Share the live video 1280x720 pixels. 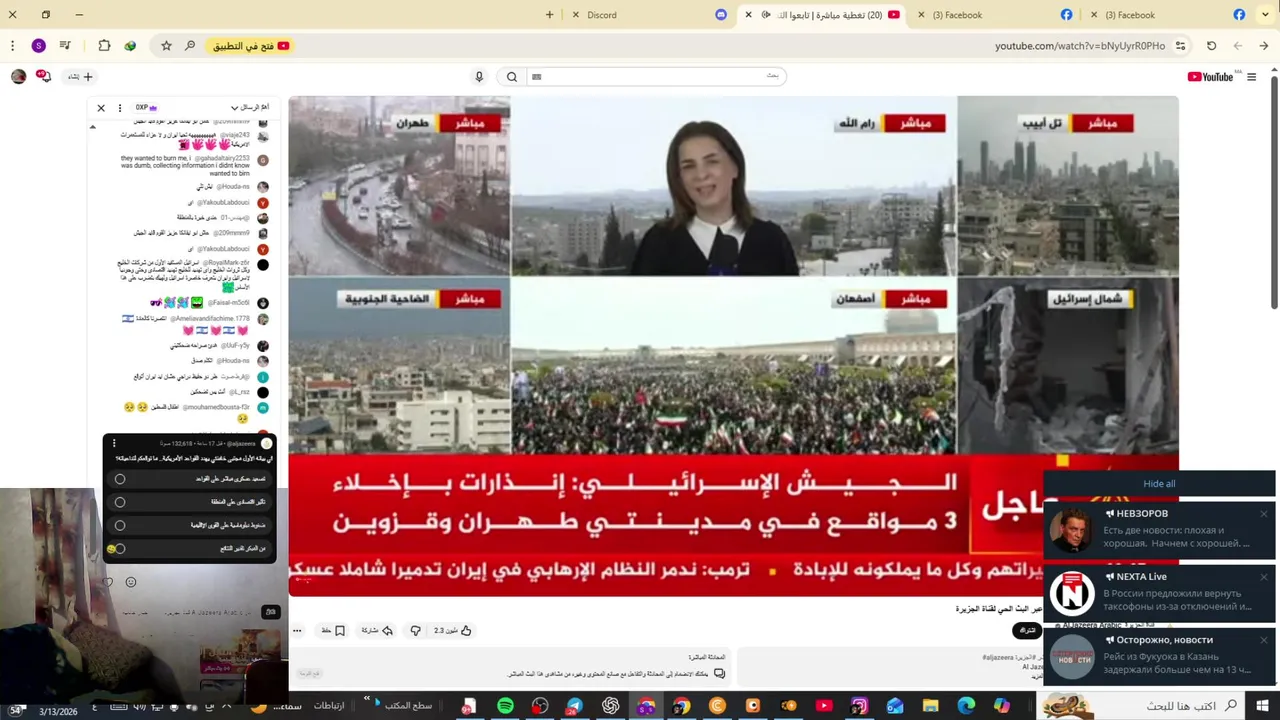tap(377, 631)
